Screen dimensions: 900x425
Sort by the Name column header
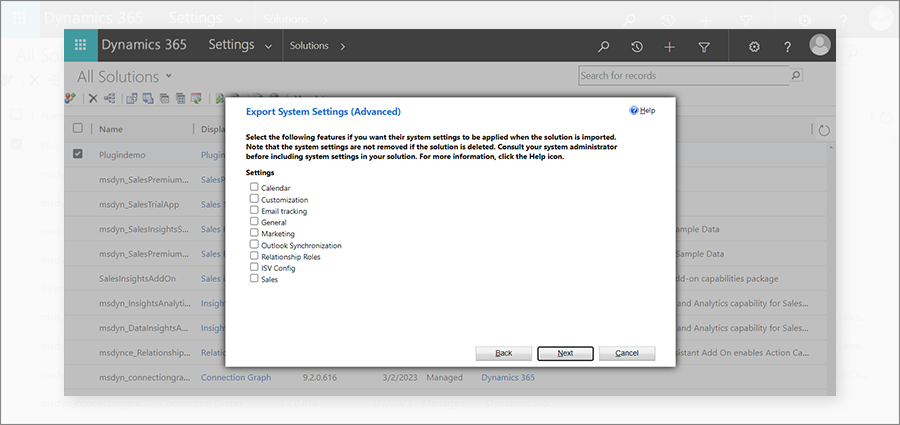(x=111, y=129)
